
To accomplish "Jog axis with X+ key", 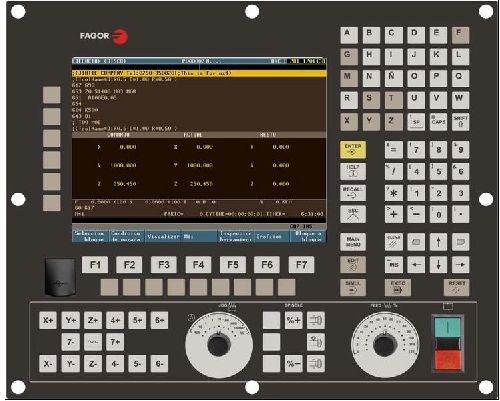I will (48, 320).
